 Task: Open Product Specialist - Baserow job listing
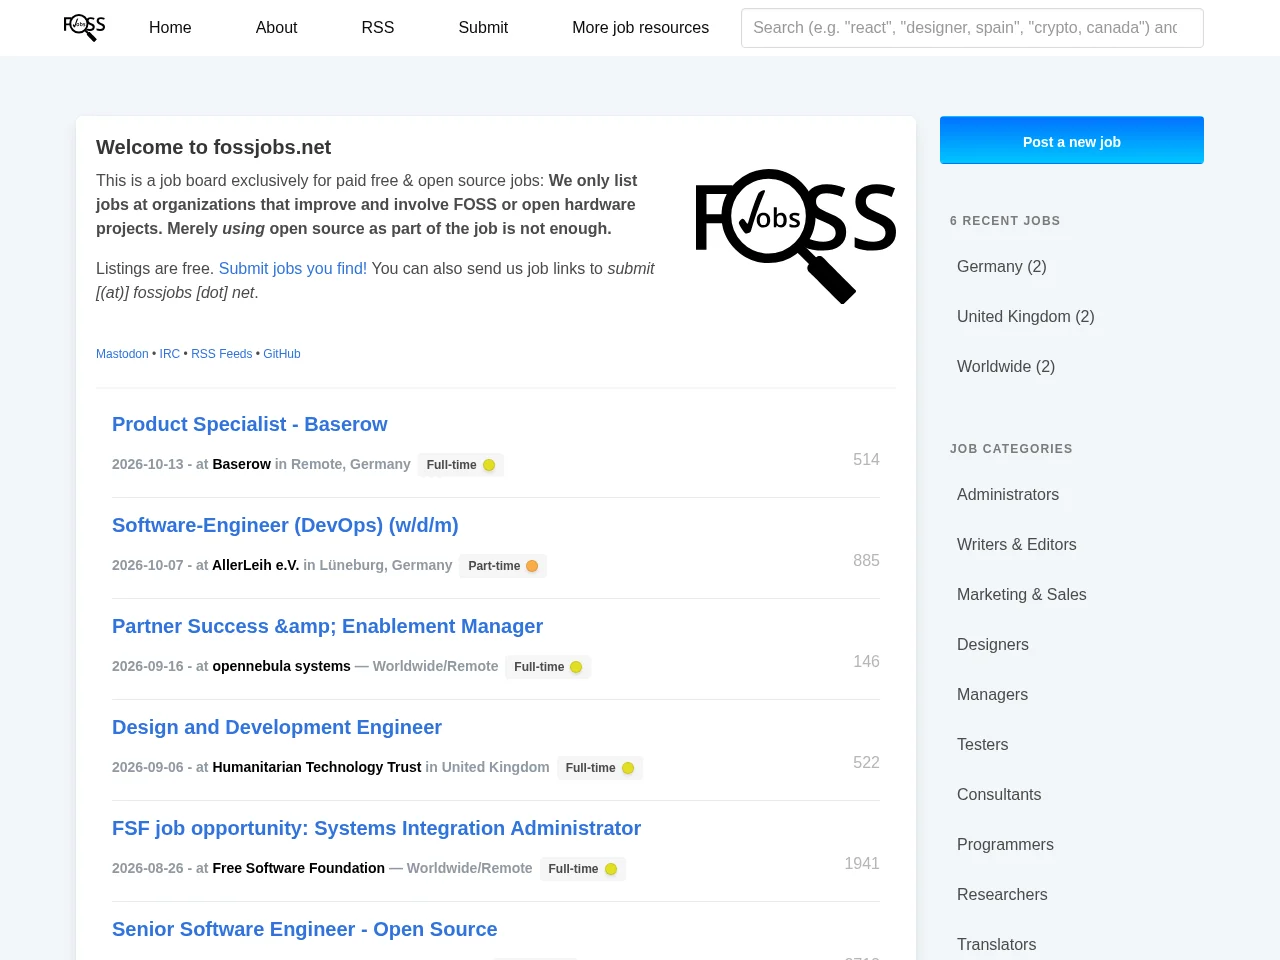click(x=250, y=424)
